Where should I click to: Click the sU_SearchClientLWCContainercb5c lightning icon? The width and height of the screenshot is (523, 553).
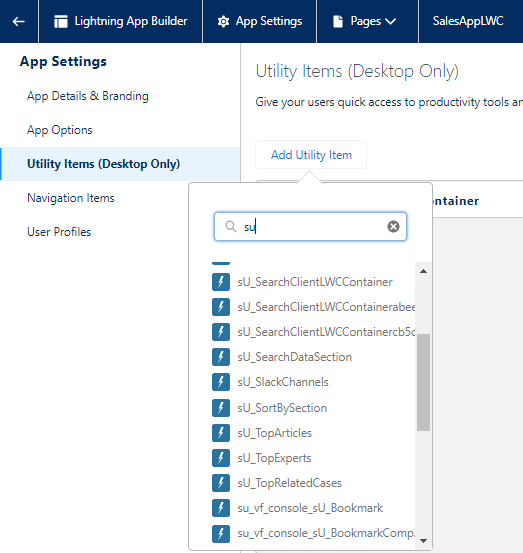coord(221,332)
